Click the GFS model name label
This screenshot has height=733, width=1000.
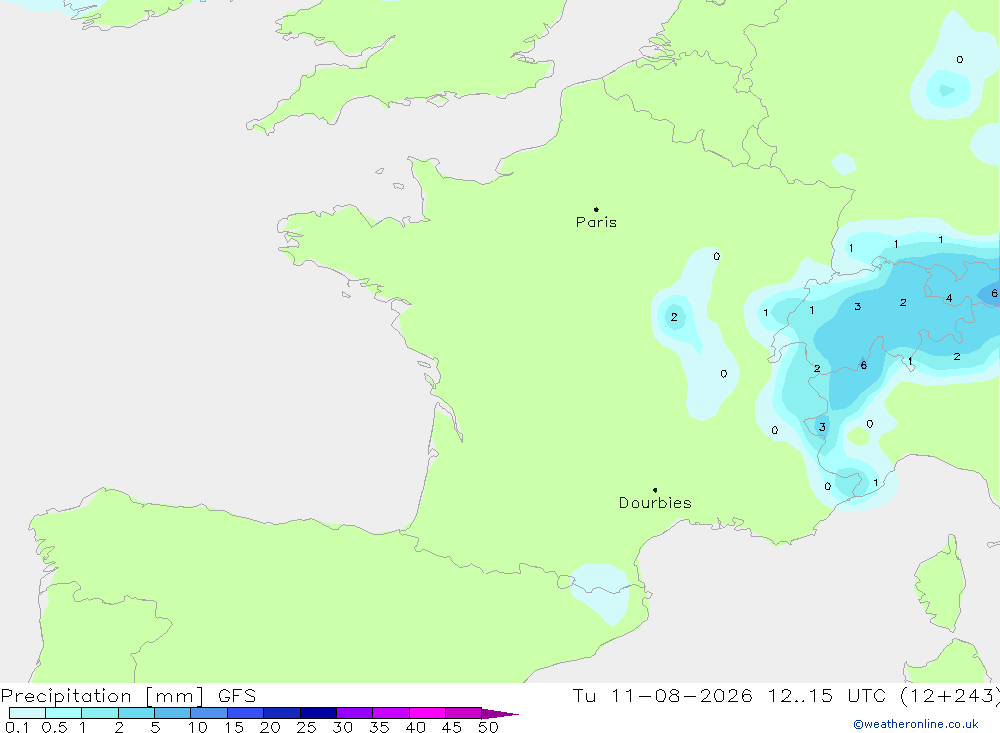point(237,696)
